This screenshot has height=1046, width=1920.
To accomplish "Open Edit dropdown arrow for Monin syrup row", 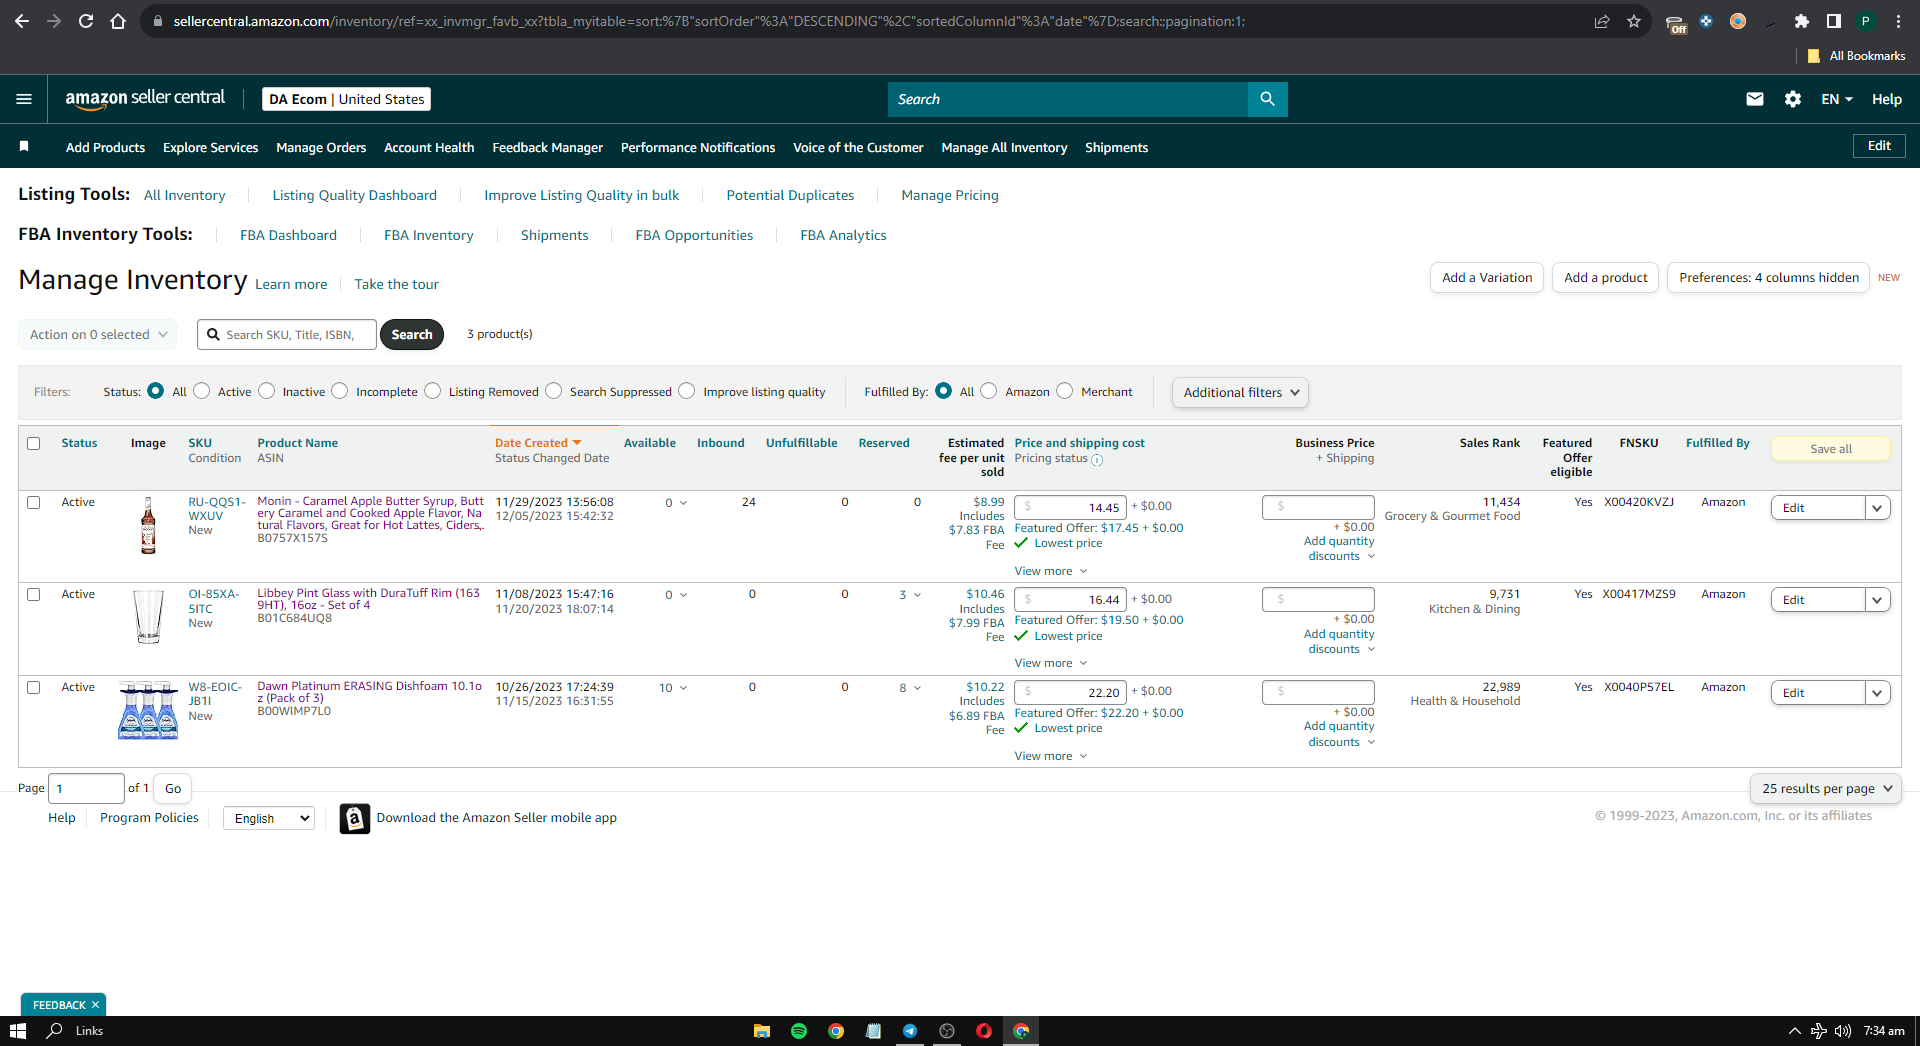I will (1878, 508).
